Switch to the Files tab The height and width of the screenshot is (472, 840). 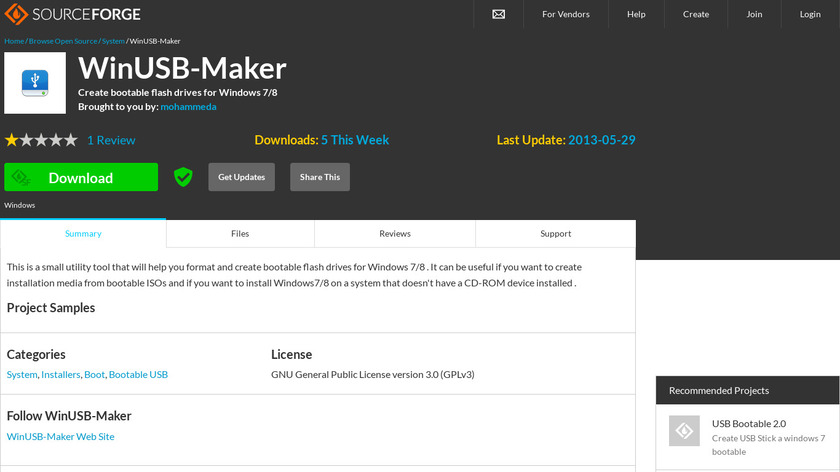coord(240,234)
